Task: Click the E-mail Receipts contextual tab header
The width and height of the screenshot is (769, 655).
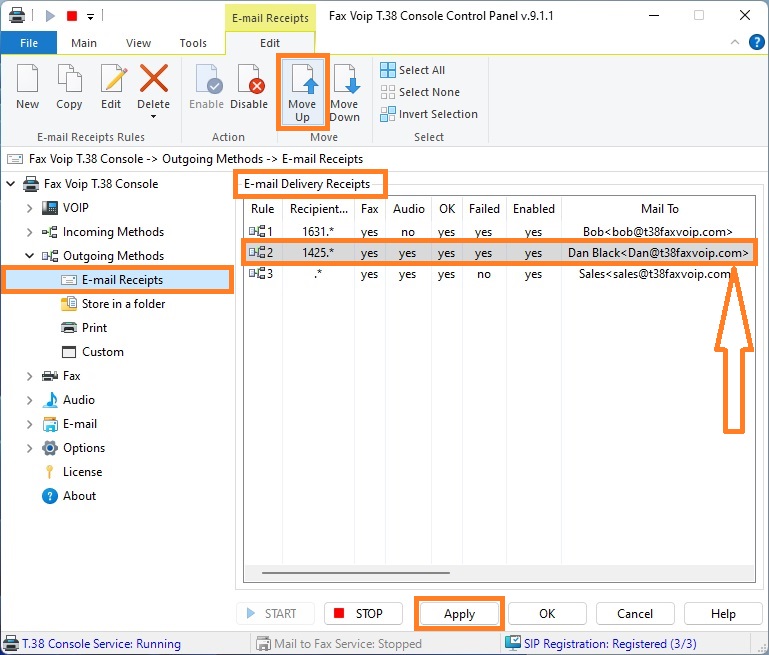Action: (x=270, y=18)
